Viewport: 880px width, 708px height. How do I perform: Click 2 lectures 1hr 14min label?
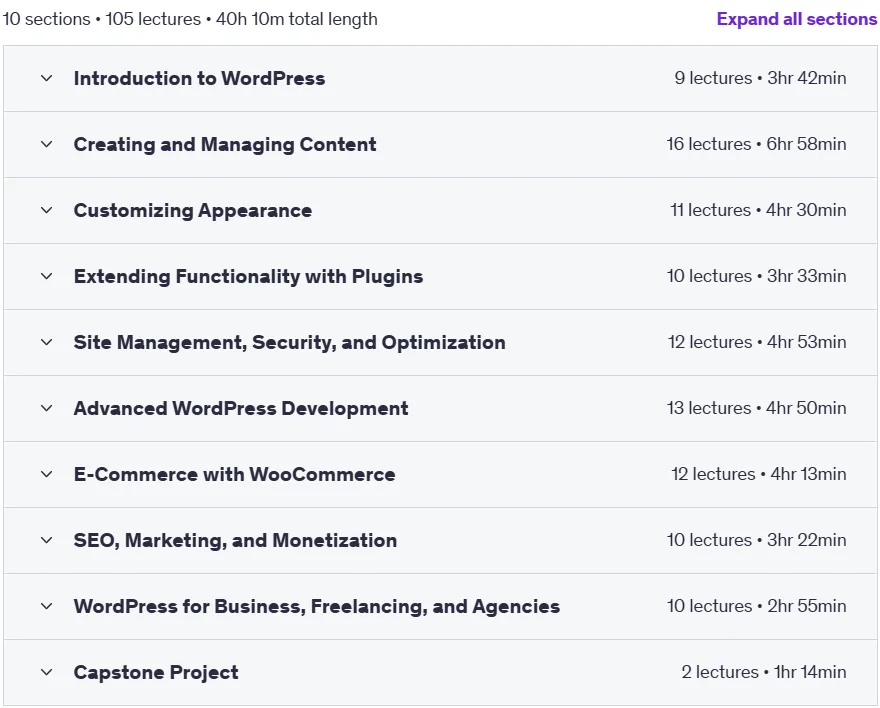point(764,672)
